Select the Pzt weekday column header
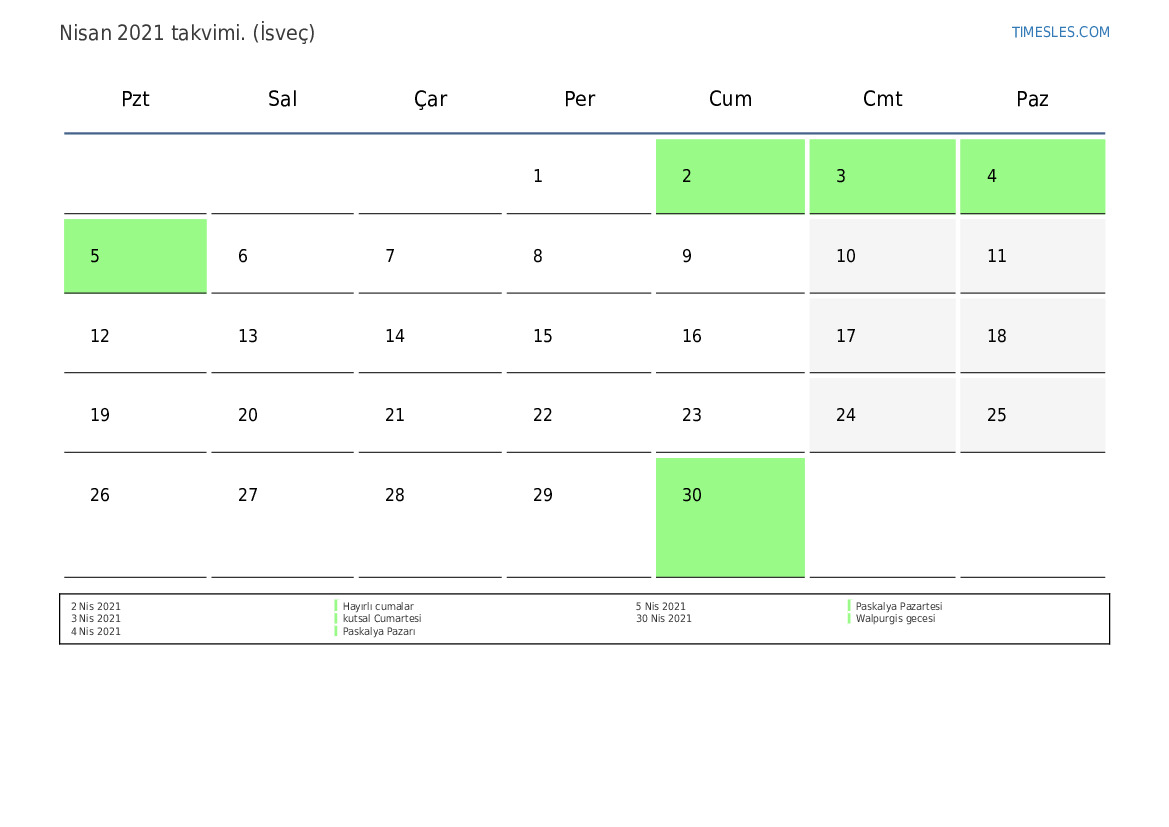The width and height of the screenshot is (1169, 827). click(x=135, y=99)
